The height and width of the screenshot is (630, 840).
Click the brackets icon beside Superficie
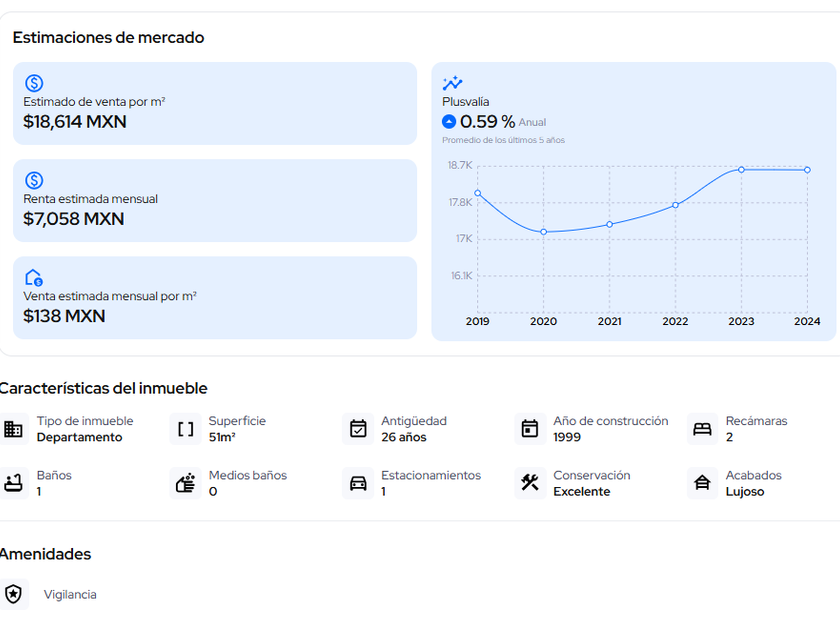coord(186,429)
